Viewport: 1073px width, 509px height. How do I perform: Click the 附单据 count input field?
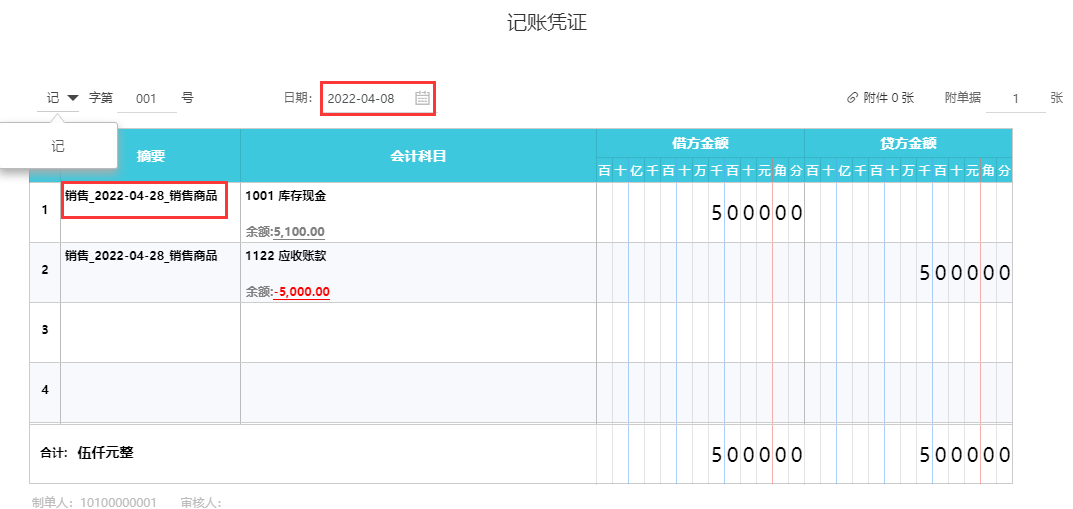(x=1015, y=99)
